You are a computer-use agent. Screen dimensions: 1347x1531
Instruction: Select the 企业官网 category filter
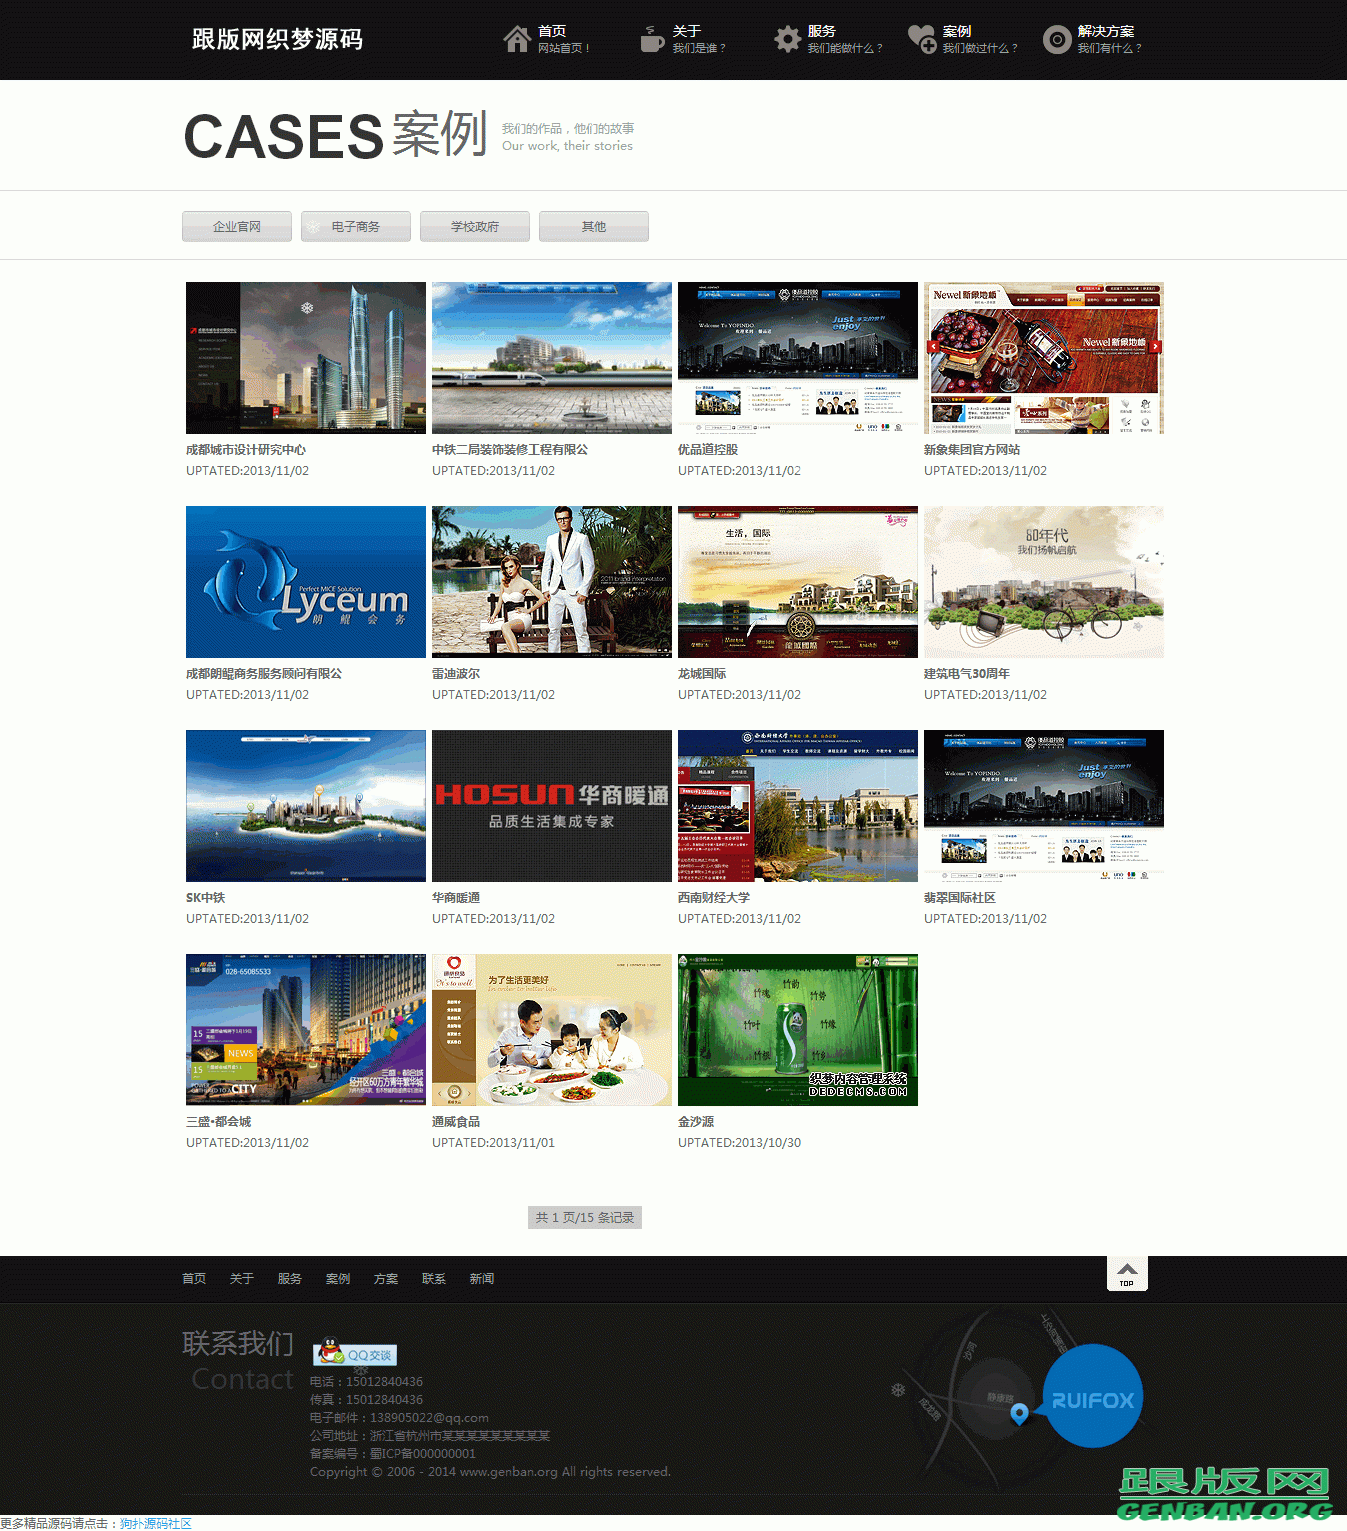[236, 226]
